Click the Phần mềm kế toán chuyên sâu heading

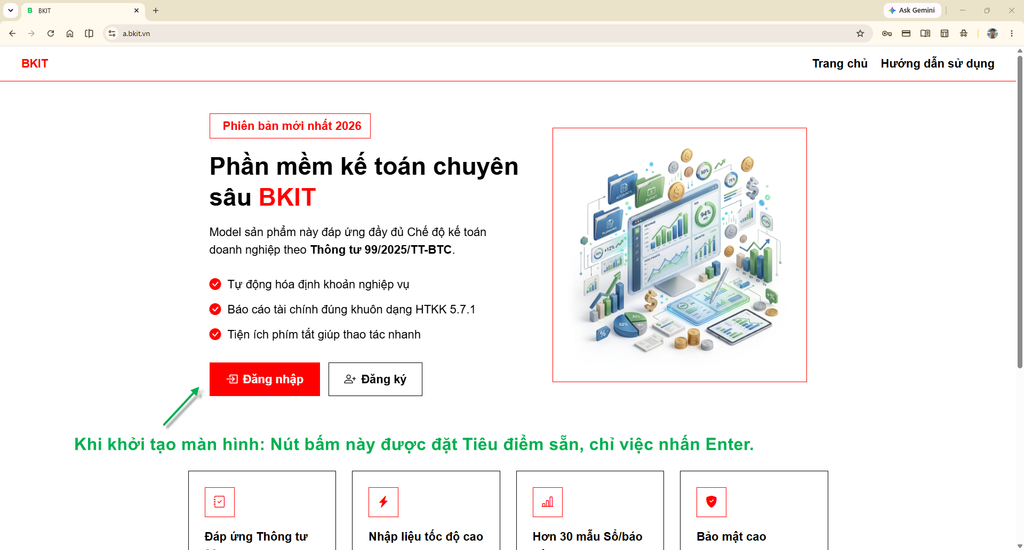(364, 182)
